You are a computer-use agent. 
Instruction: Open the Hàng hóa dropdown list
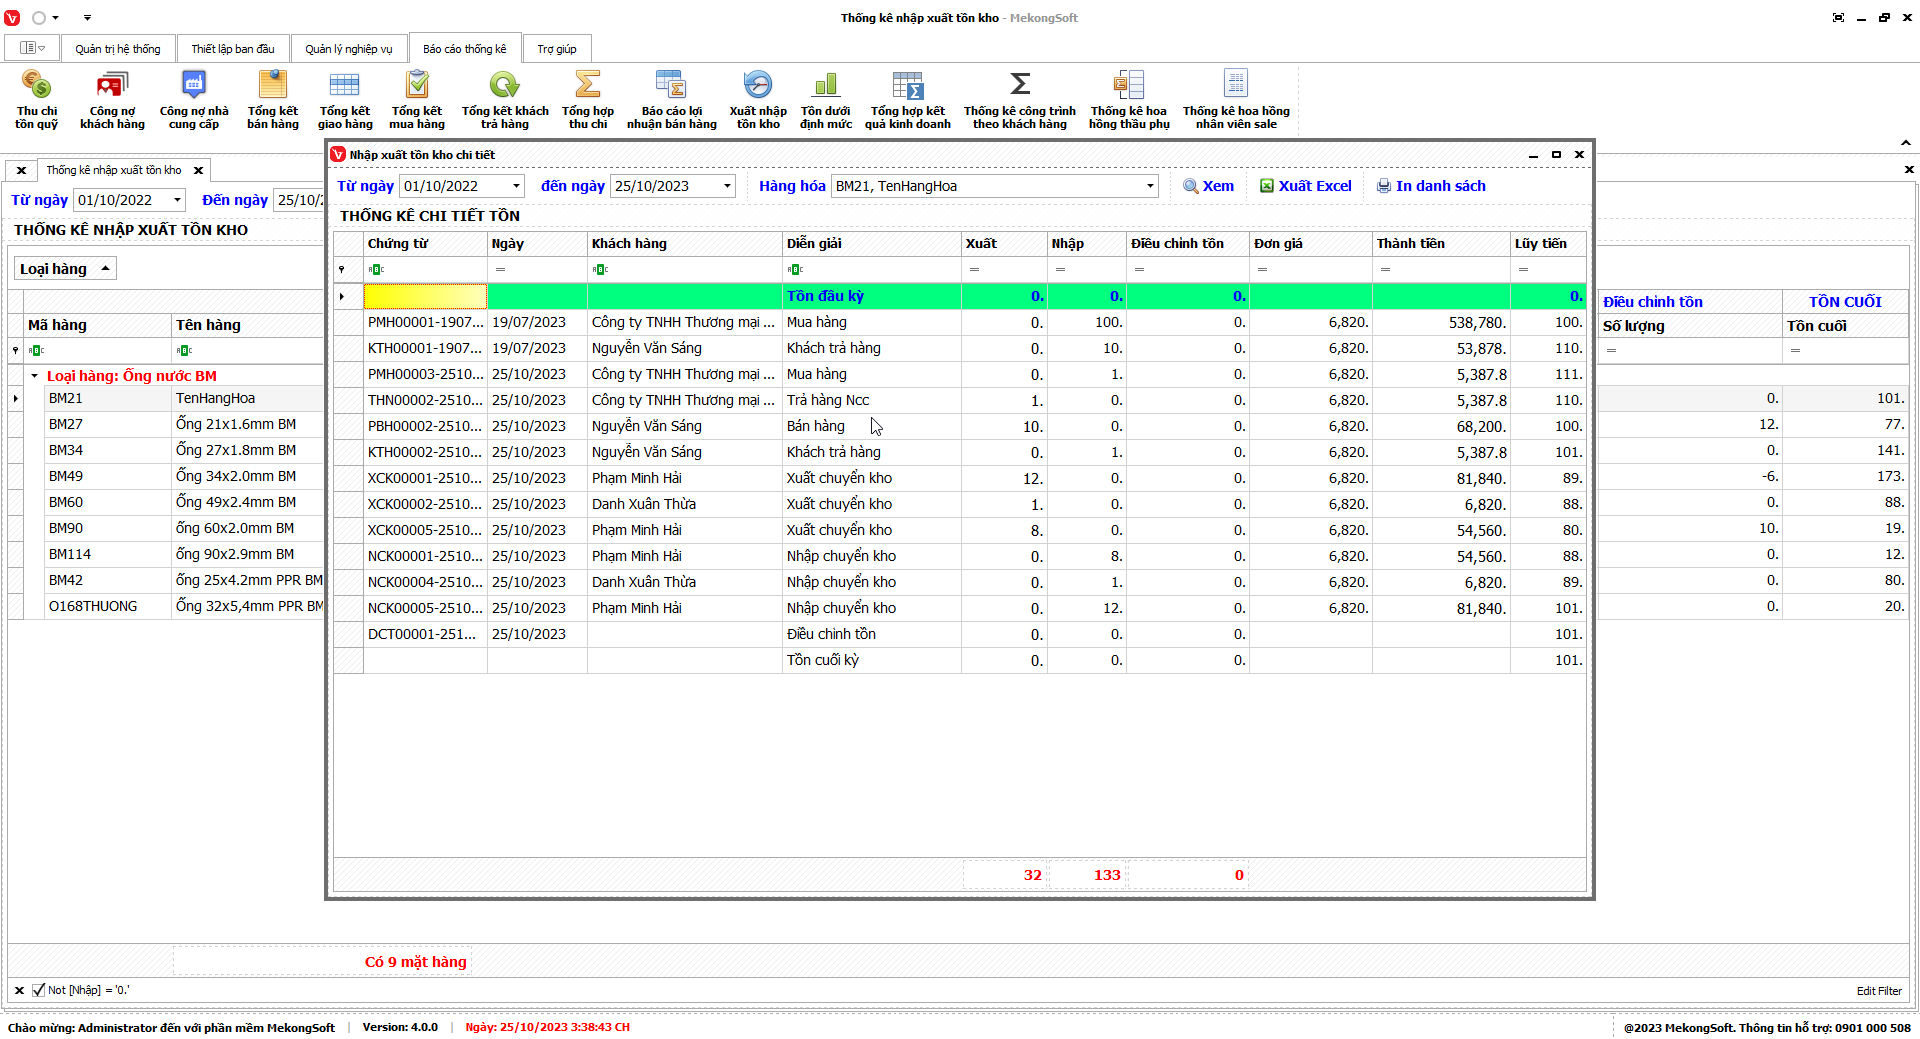point(1149,186)
